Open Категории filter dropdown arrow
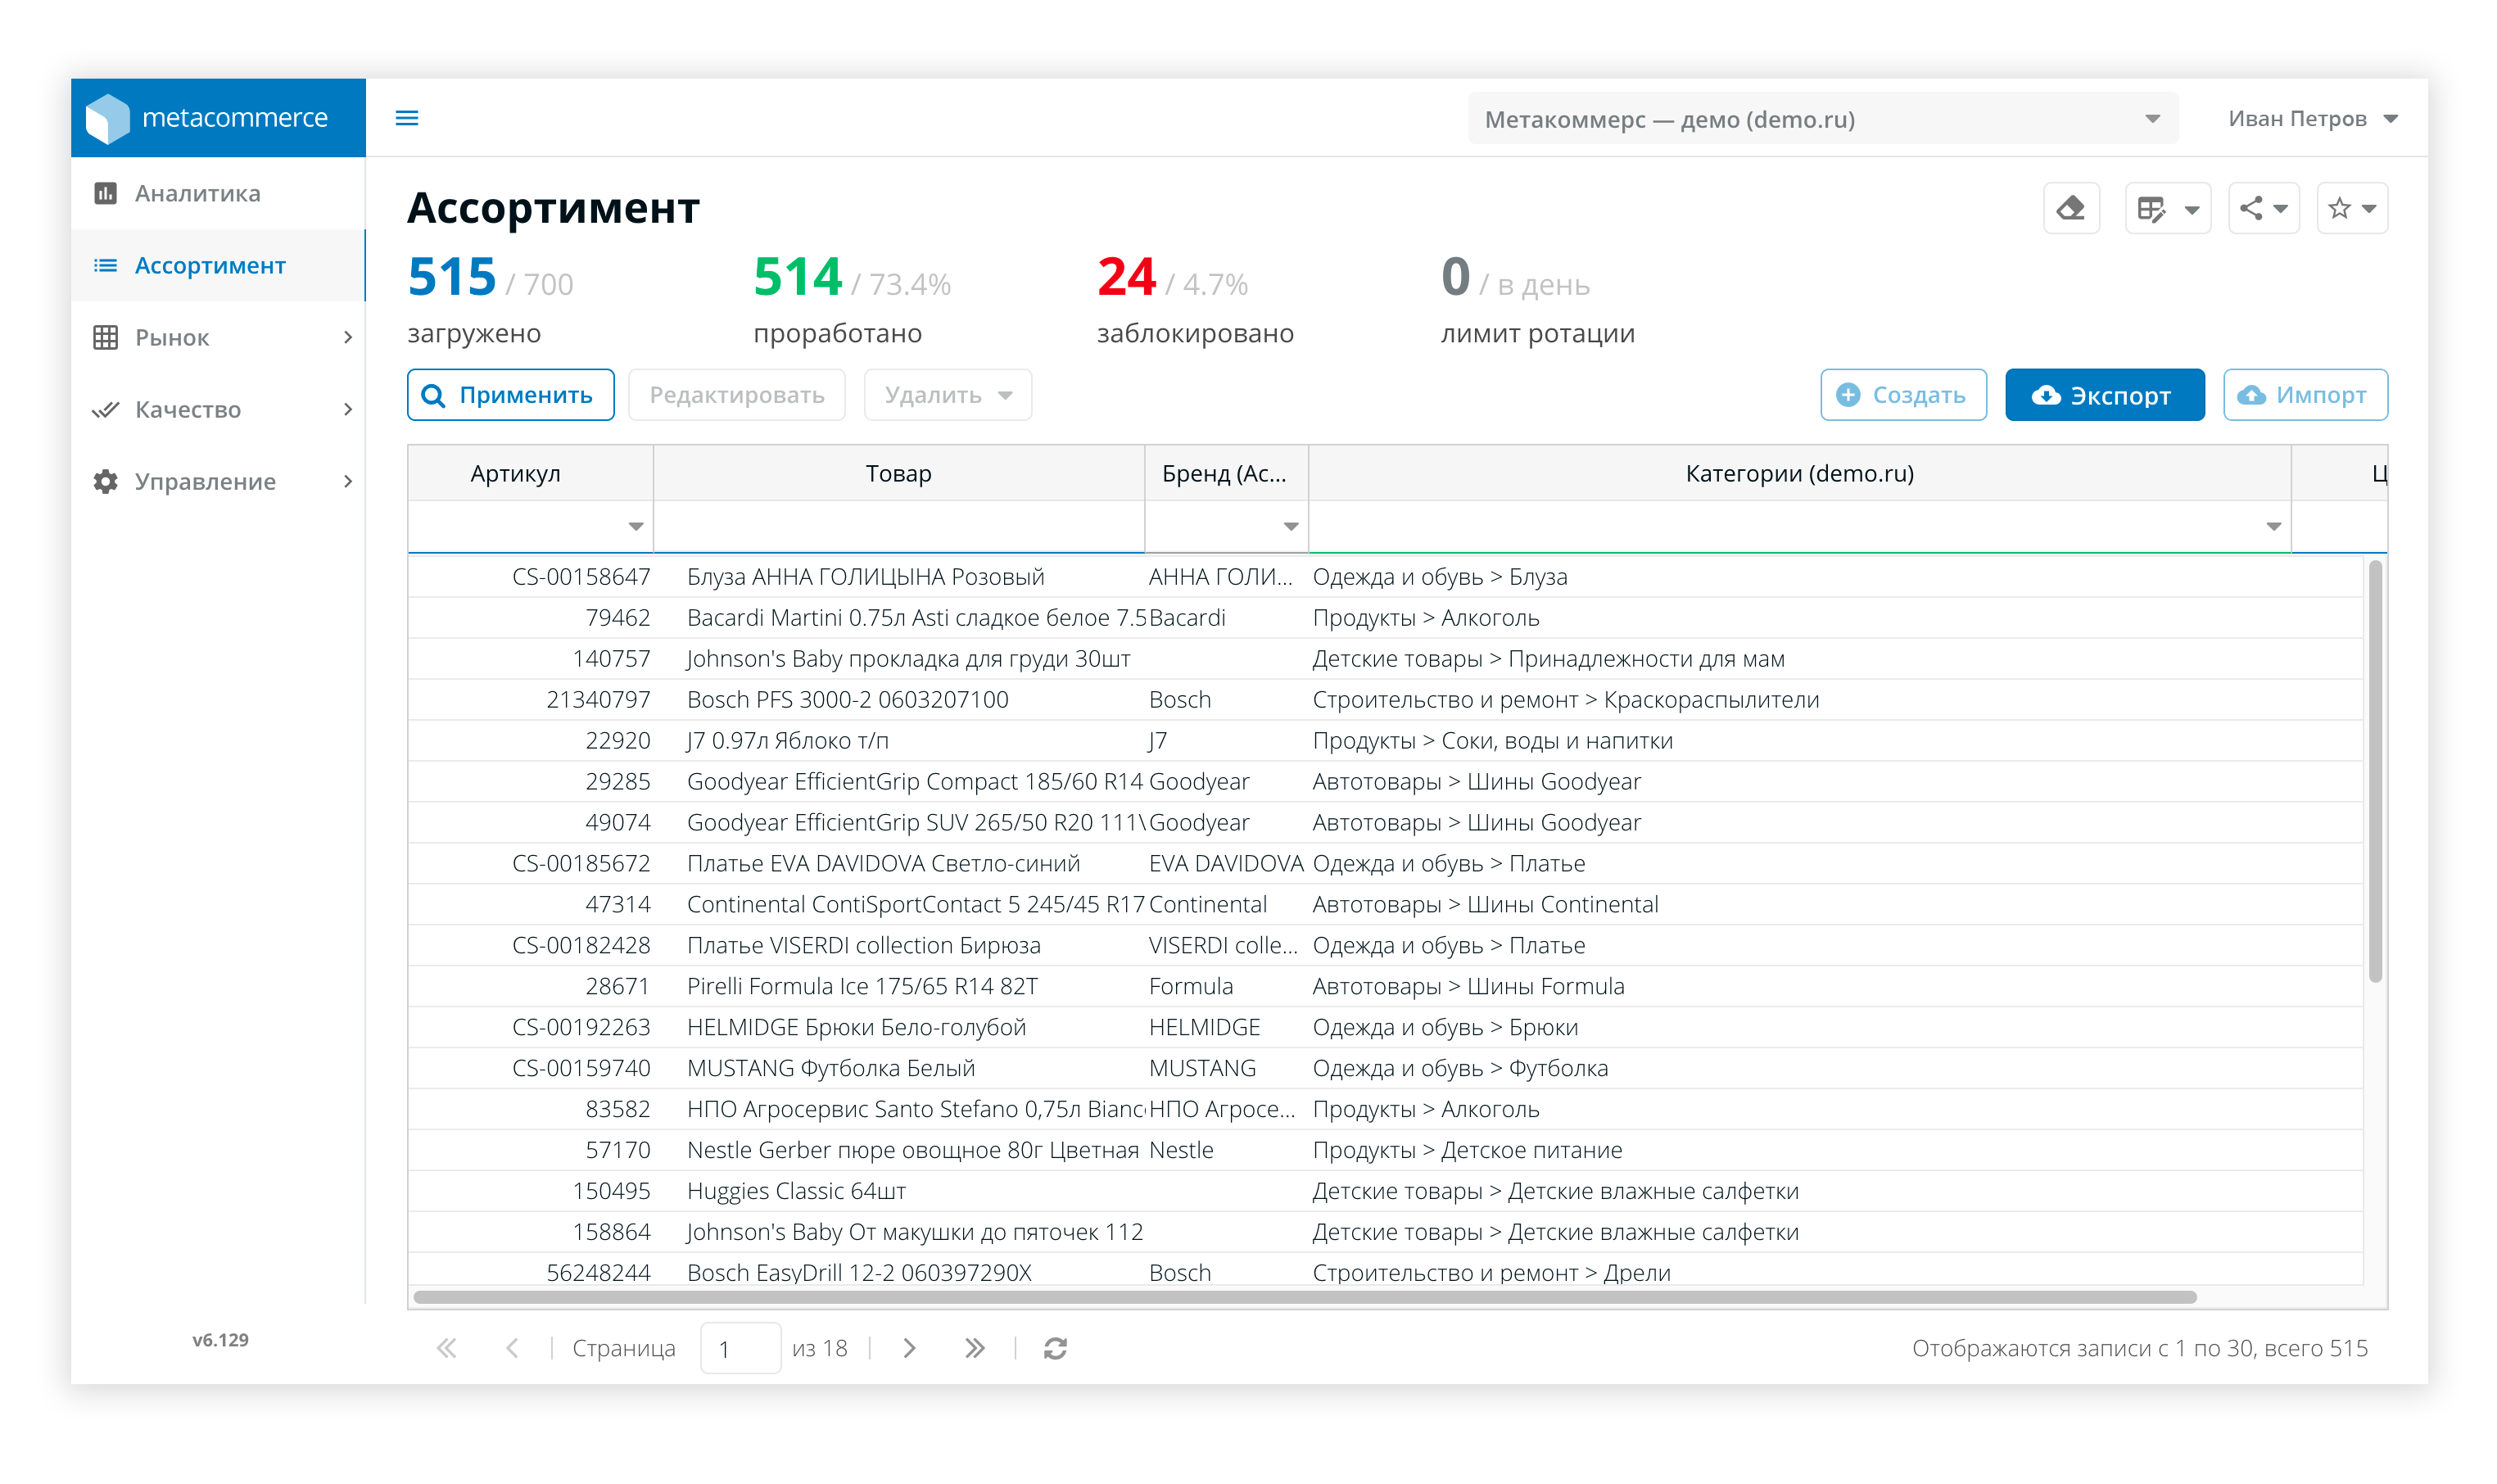 (x=2273, y=526)
